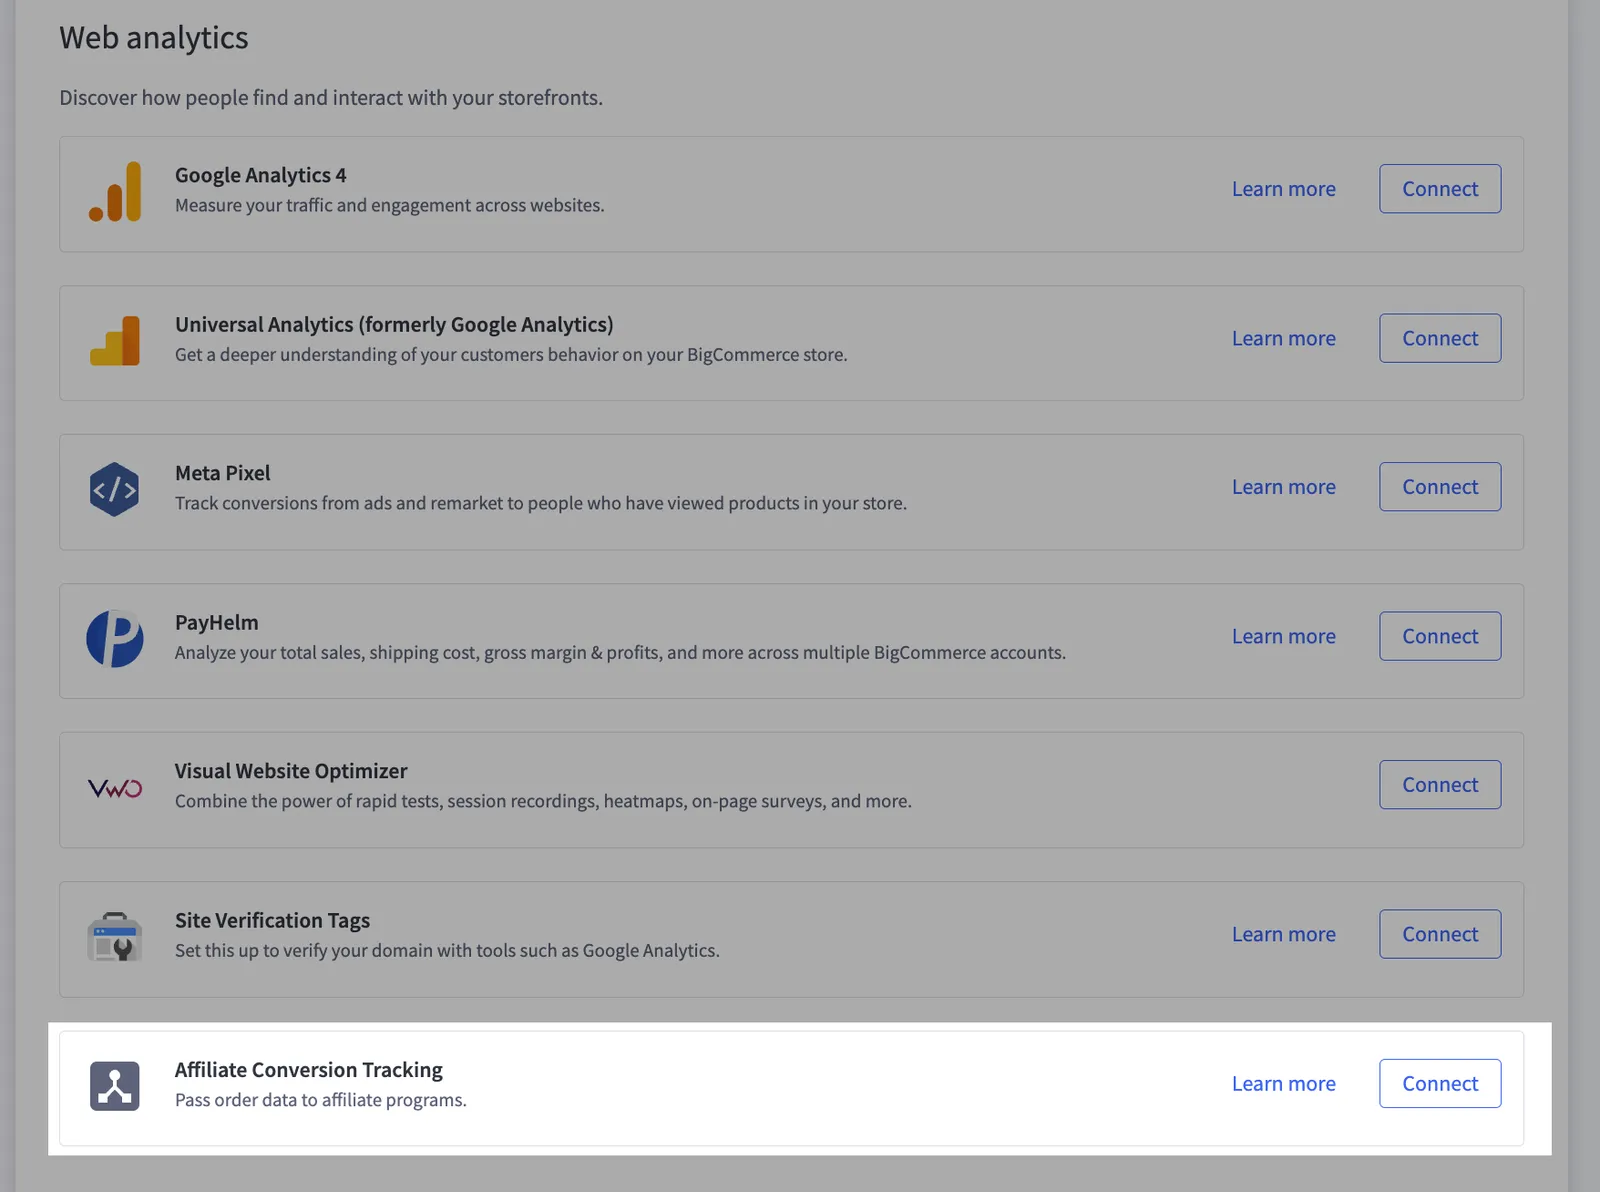Open Learn more for Site Verification Tags
Screen dimensions: 1600x1192
(1284, 934)
